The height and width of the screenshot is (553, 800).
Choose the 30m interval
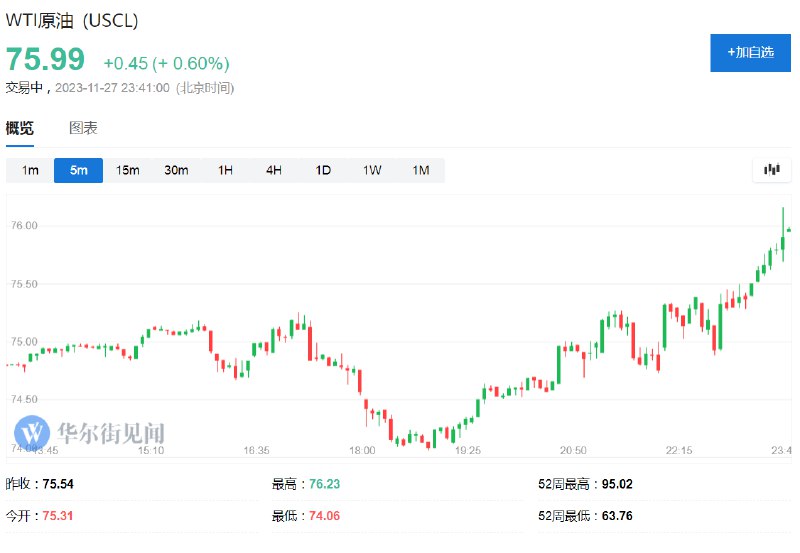(x=176, y=170)
